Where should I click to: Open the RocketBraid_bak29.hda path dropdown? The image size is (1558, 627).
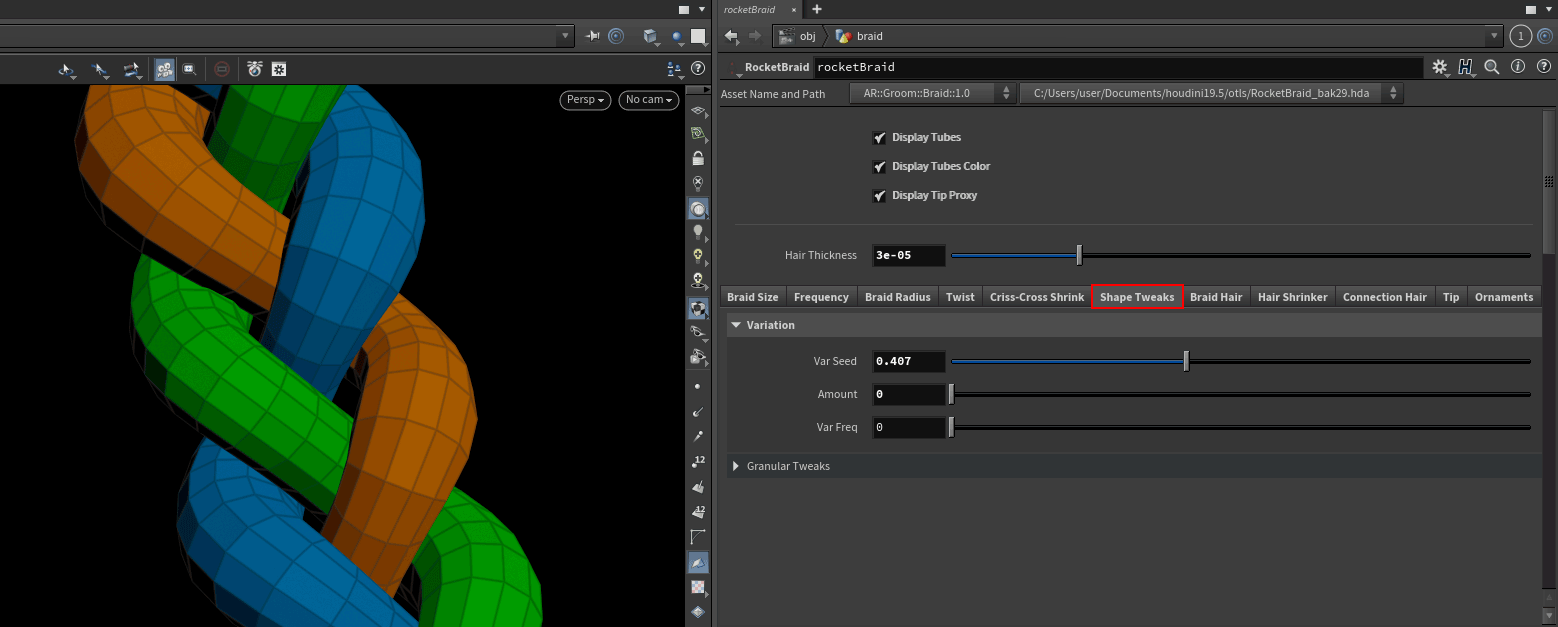1211,93
